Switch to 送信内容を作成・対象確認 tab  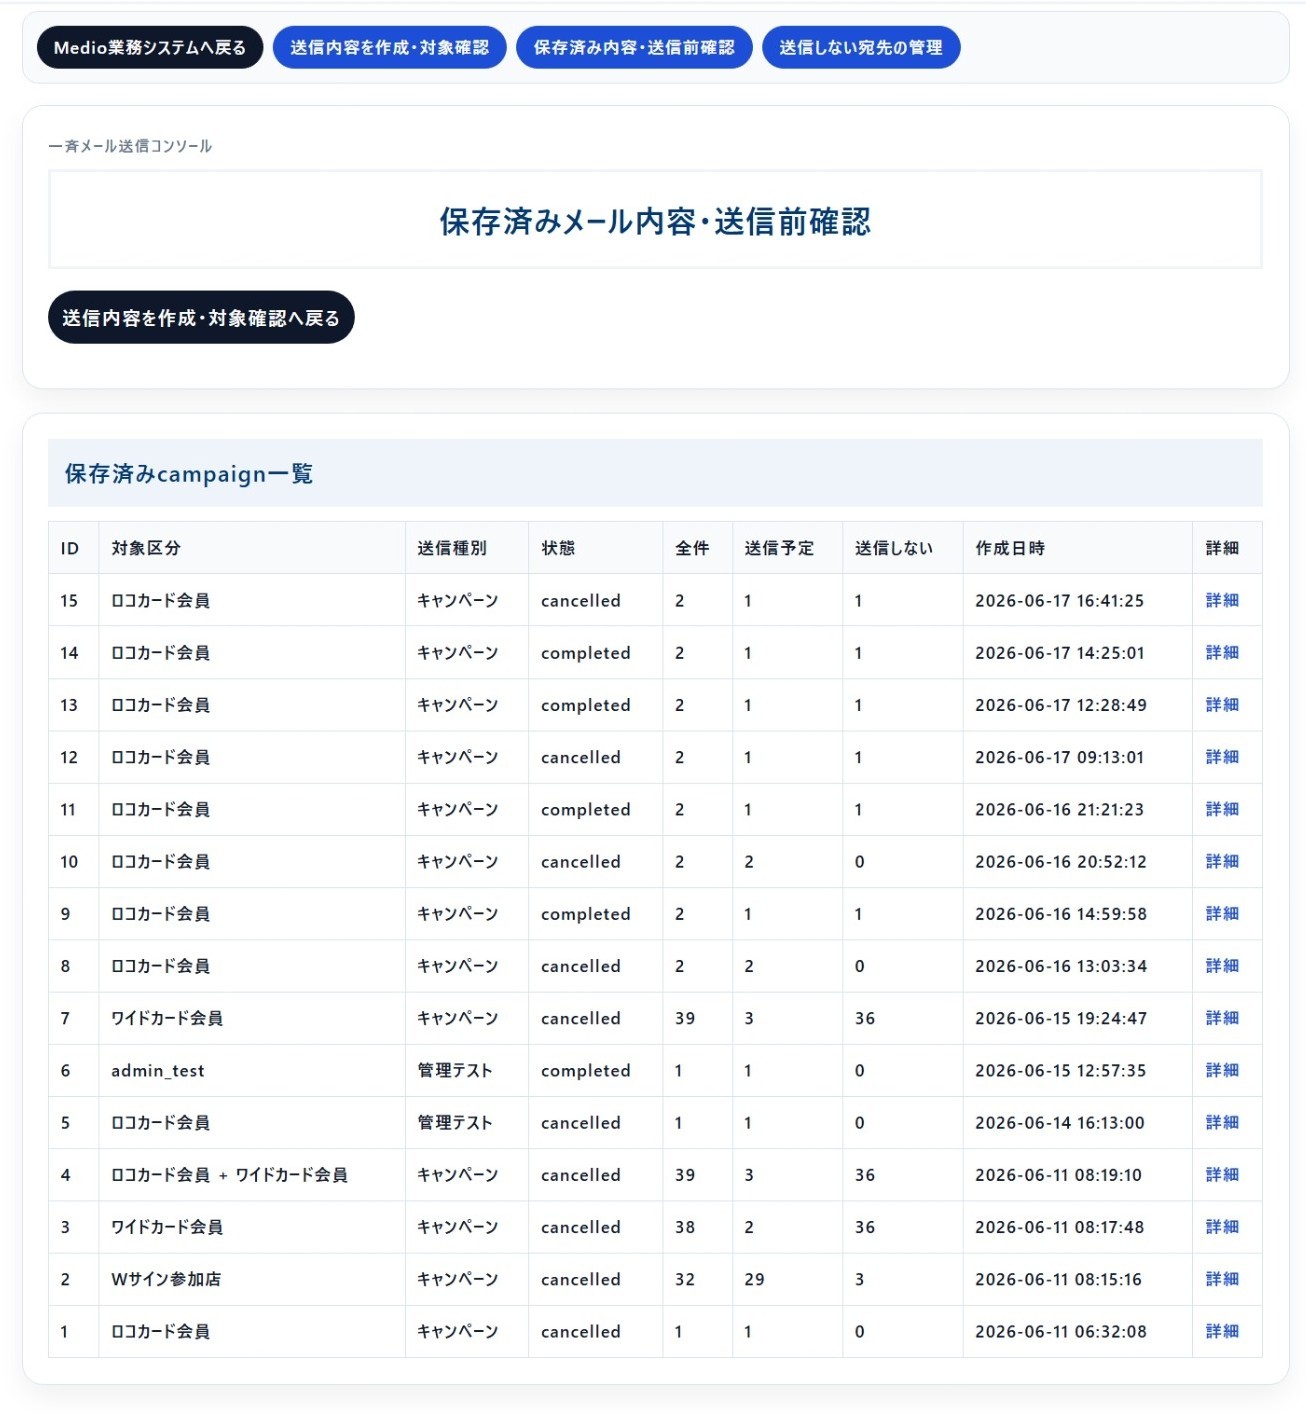tap(389, 48)
